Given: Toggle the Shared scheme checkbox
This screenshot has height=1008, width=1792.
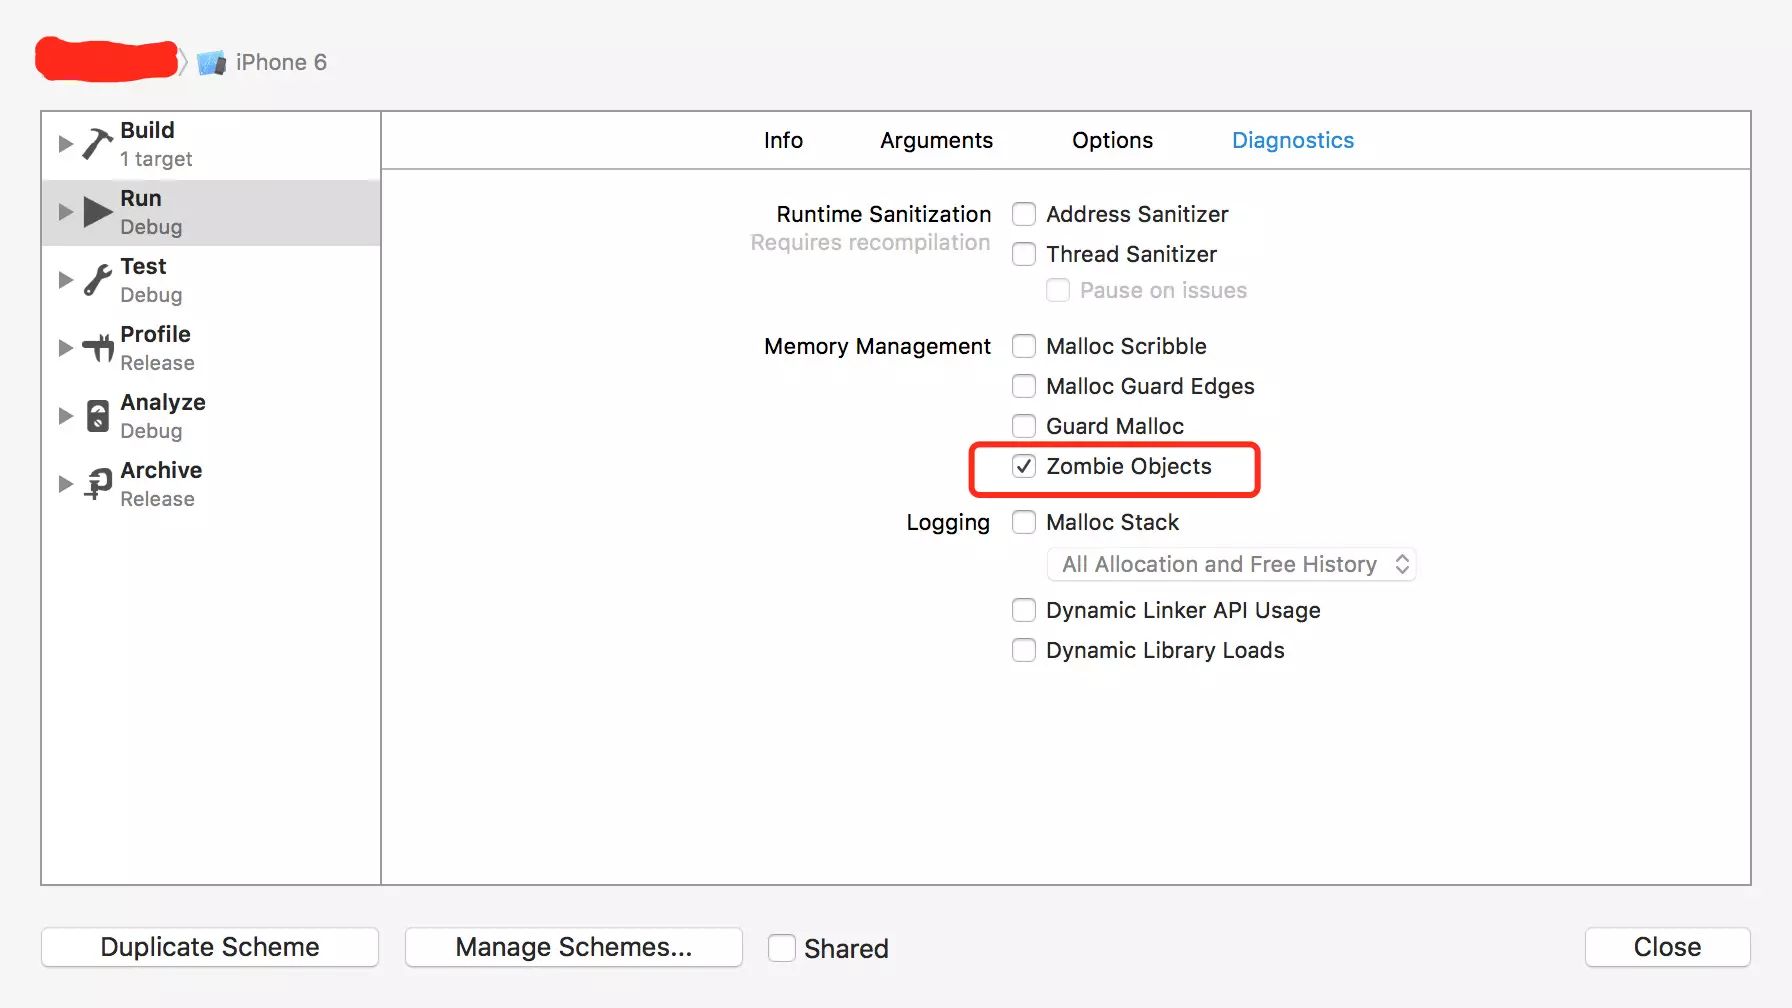Looking at the screenshot, I should click(x=782, y=948).
